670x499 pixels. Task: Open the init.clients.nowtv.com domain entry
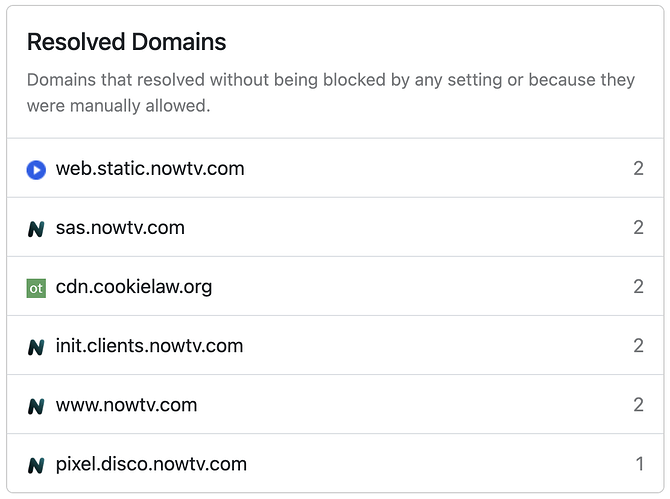(149, 346)
